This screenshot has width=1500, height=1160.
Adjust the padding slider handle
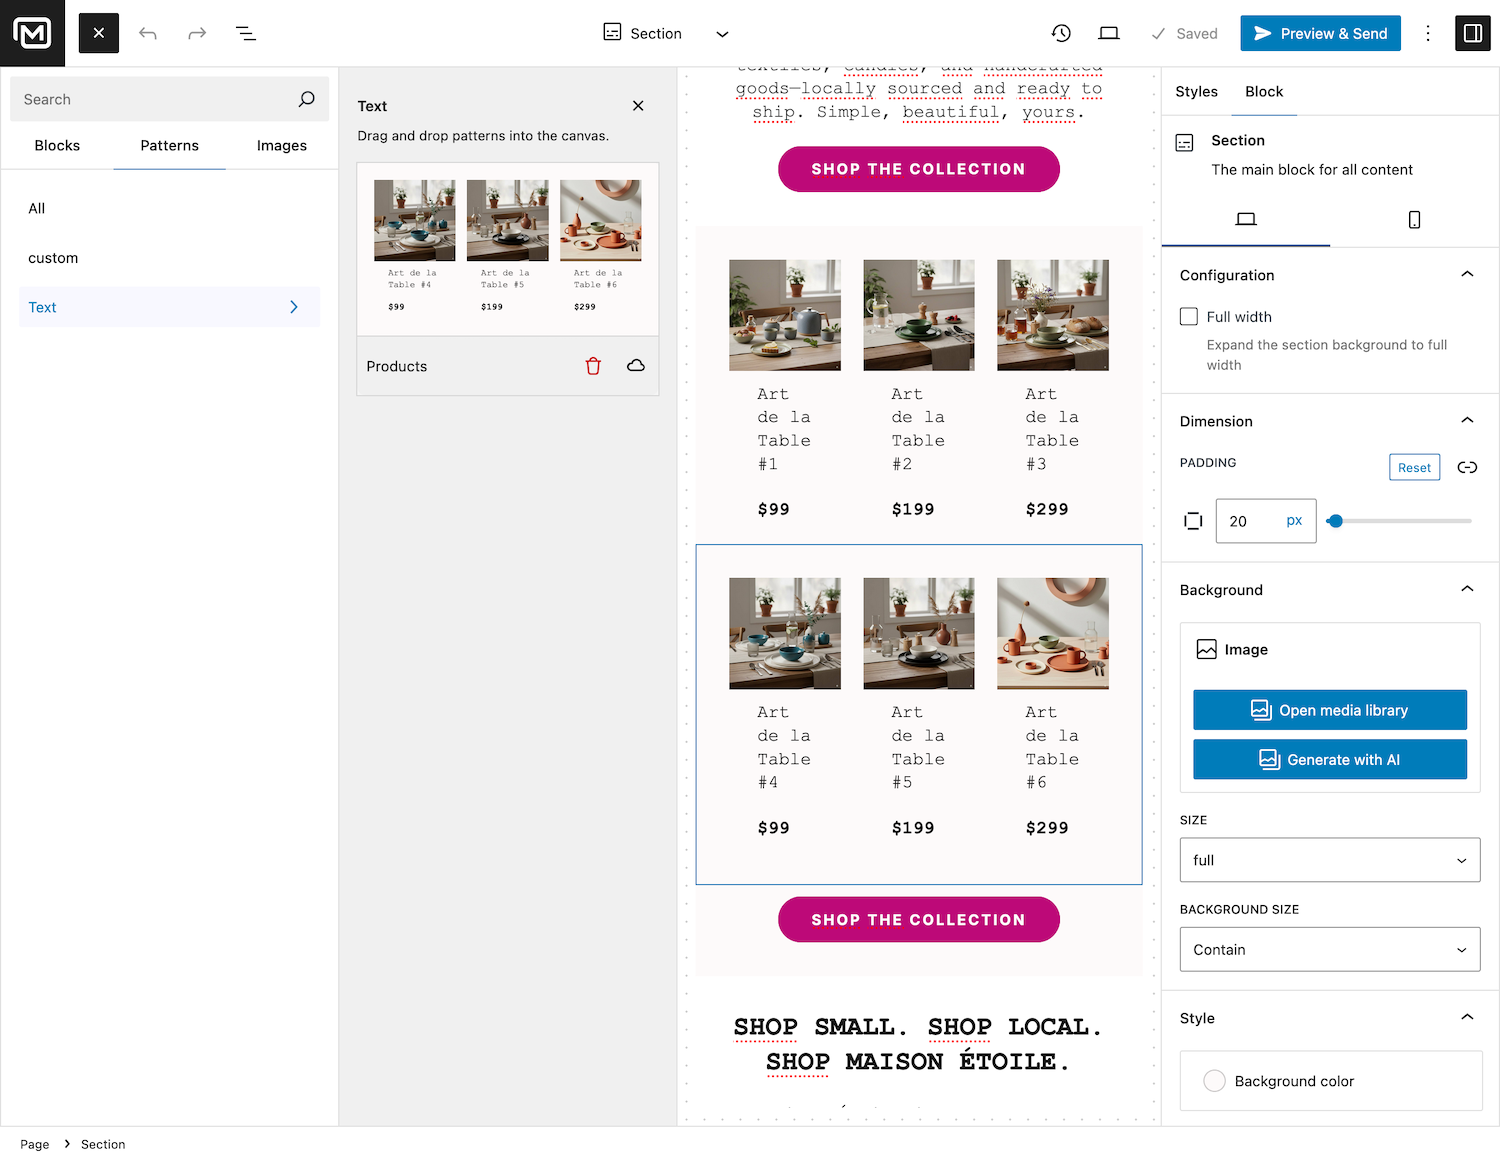tap(1335, 521)
